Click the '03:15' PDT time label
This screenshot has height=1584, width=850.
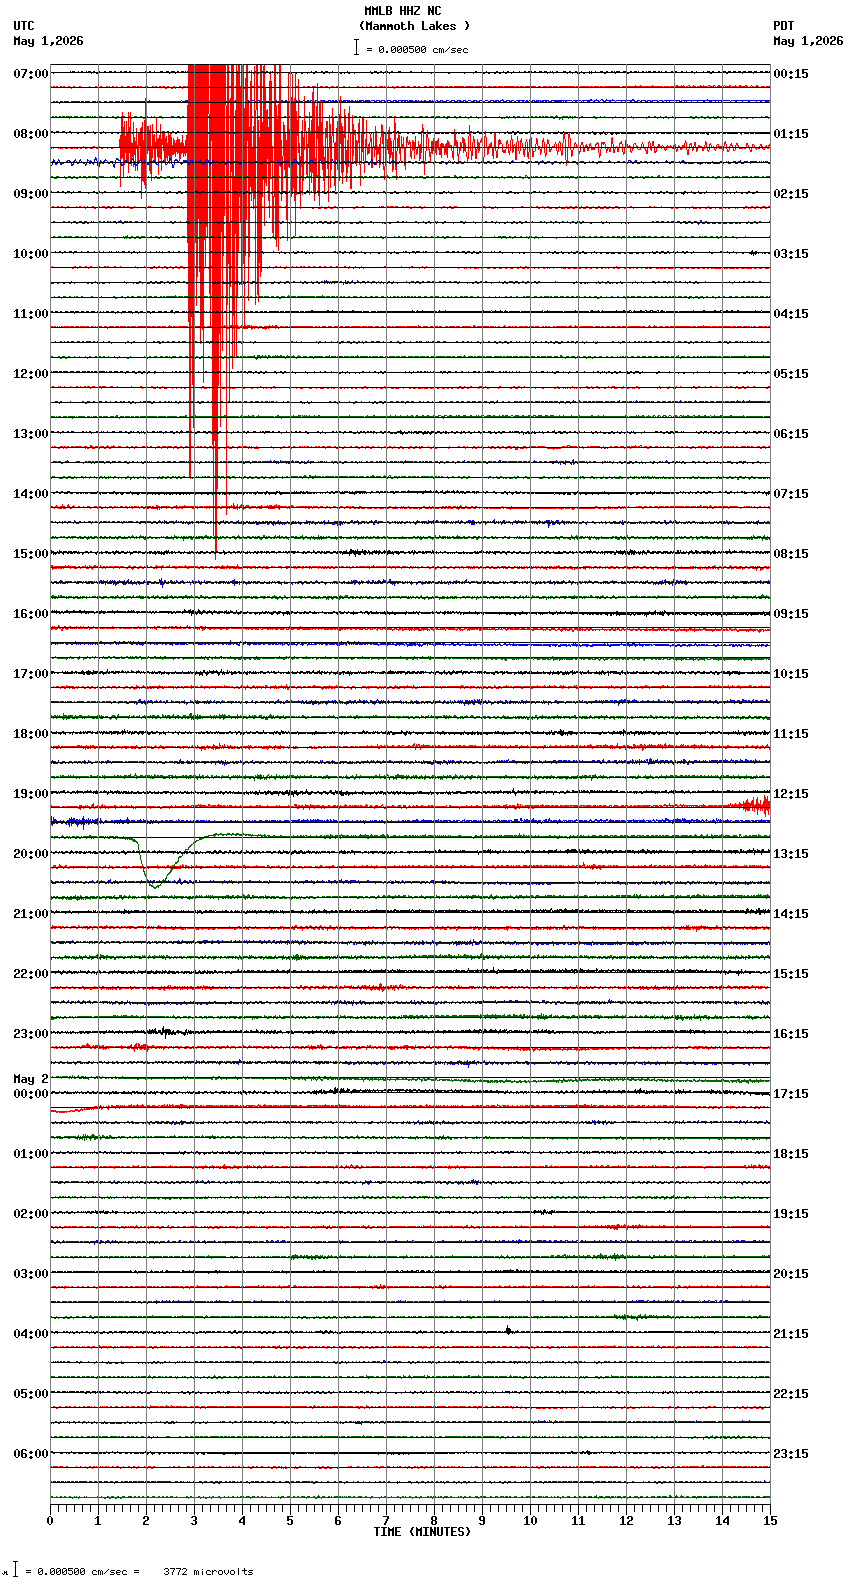click(791, 254)
